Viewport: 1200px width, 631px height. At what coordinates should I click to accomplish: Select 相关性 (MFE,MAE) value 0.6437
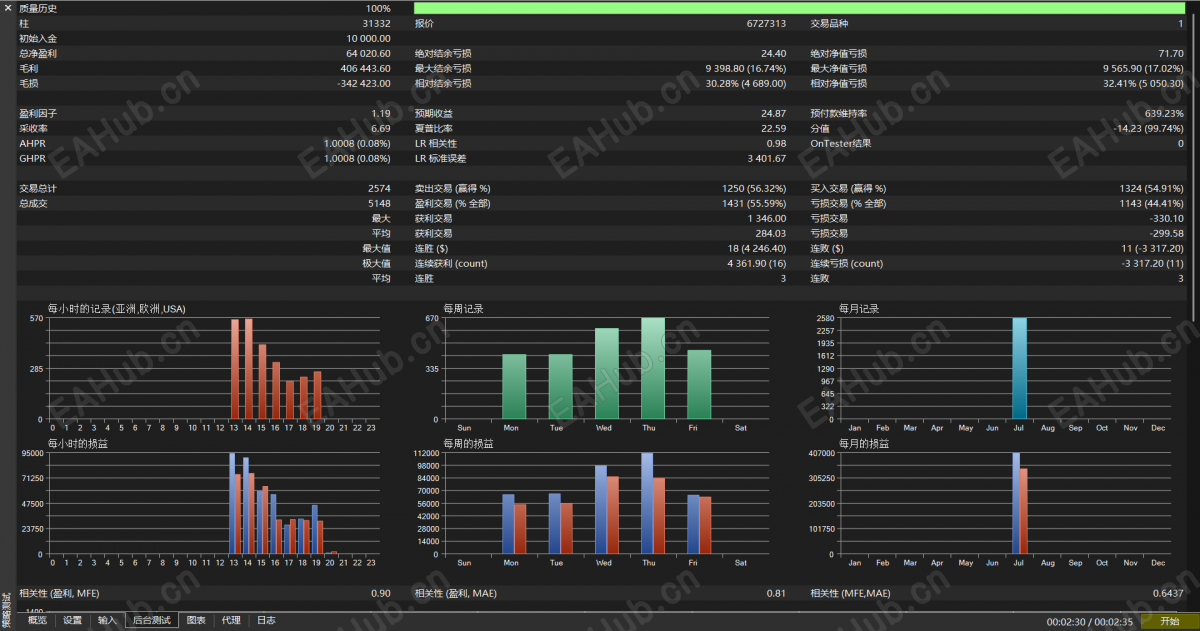[1167, 593]
